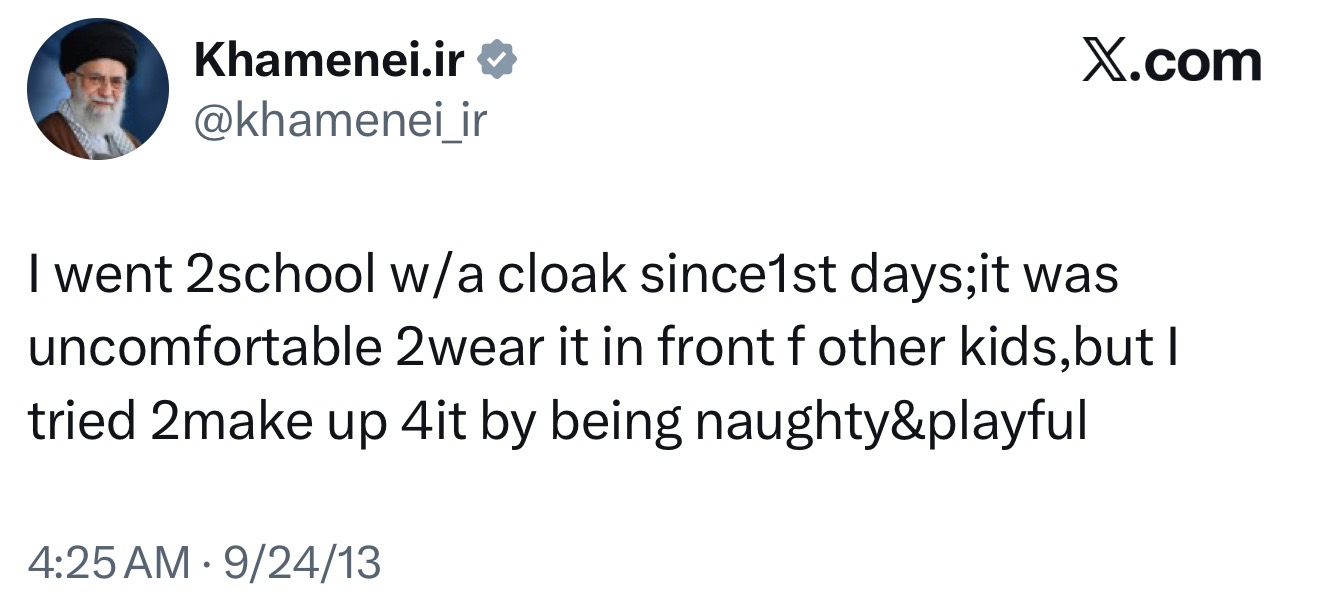Click the round profile avatar photo
The width and height of the screenshot is (1320, 607).
[98, 89]
